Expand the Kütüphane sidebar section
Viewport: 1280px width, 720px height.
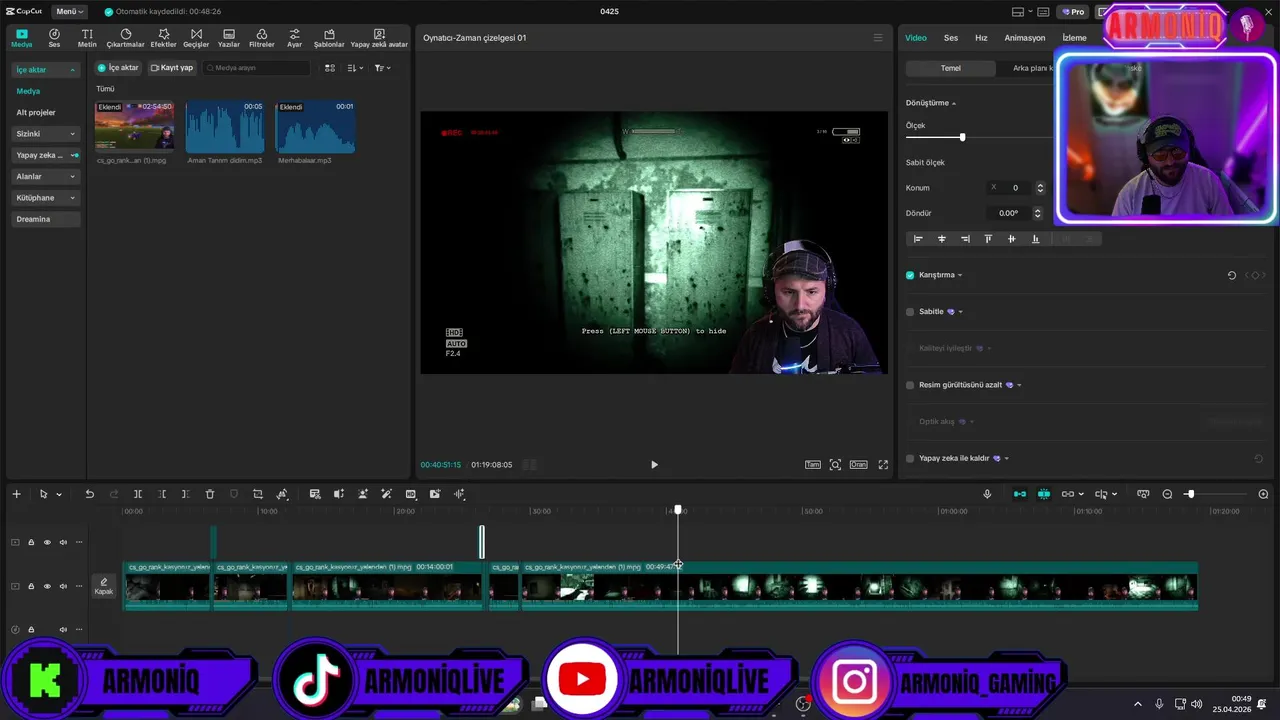click(46, 198)
